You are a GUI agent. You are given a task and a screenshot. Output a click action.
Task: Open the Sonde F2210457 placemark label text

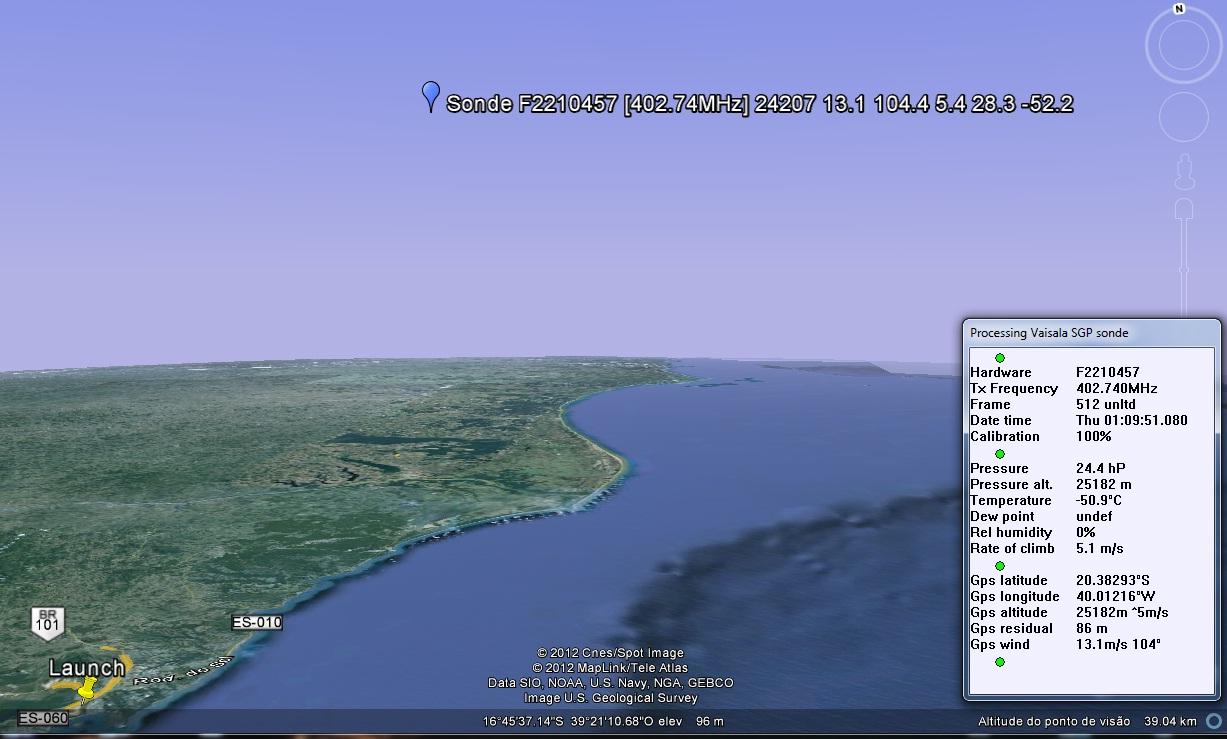click(x=759, y=104)
